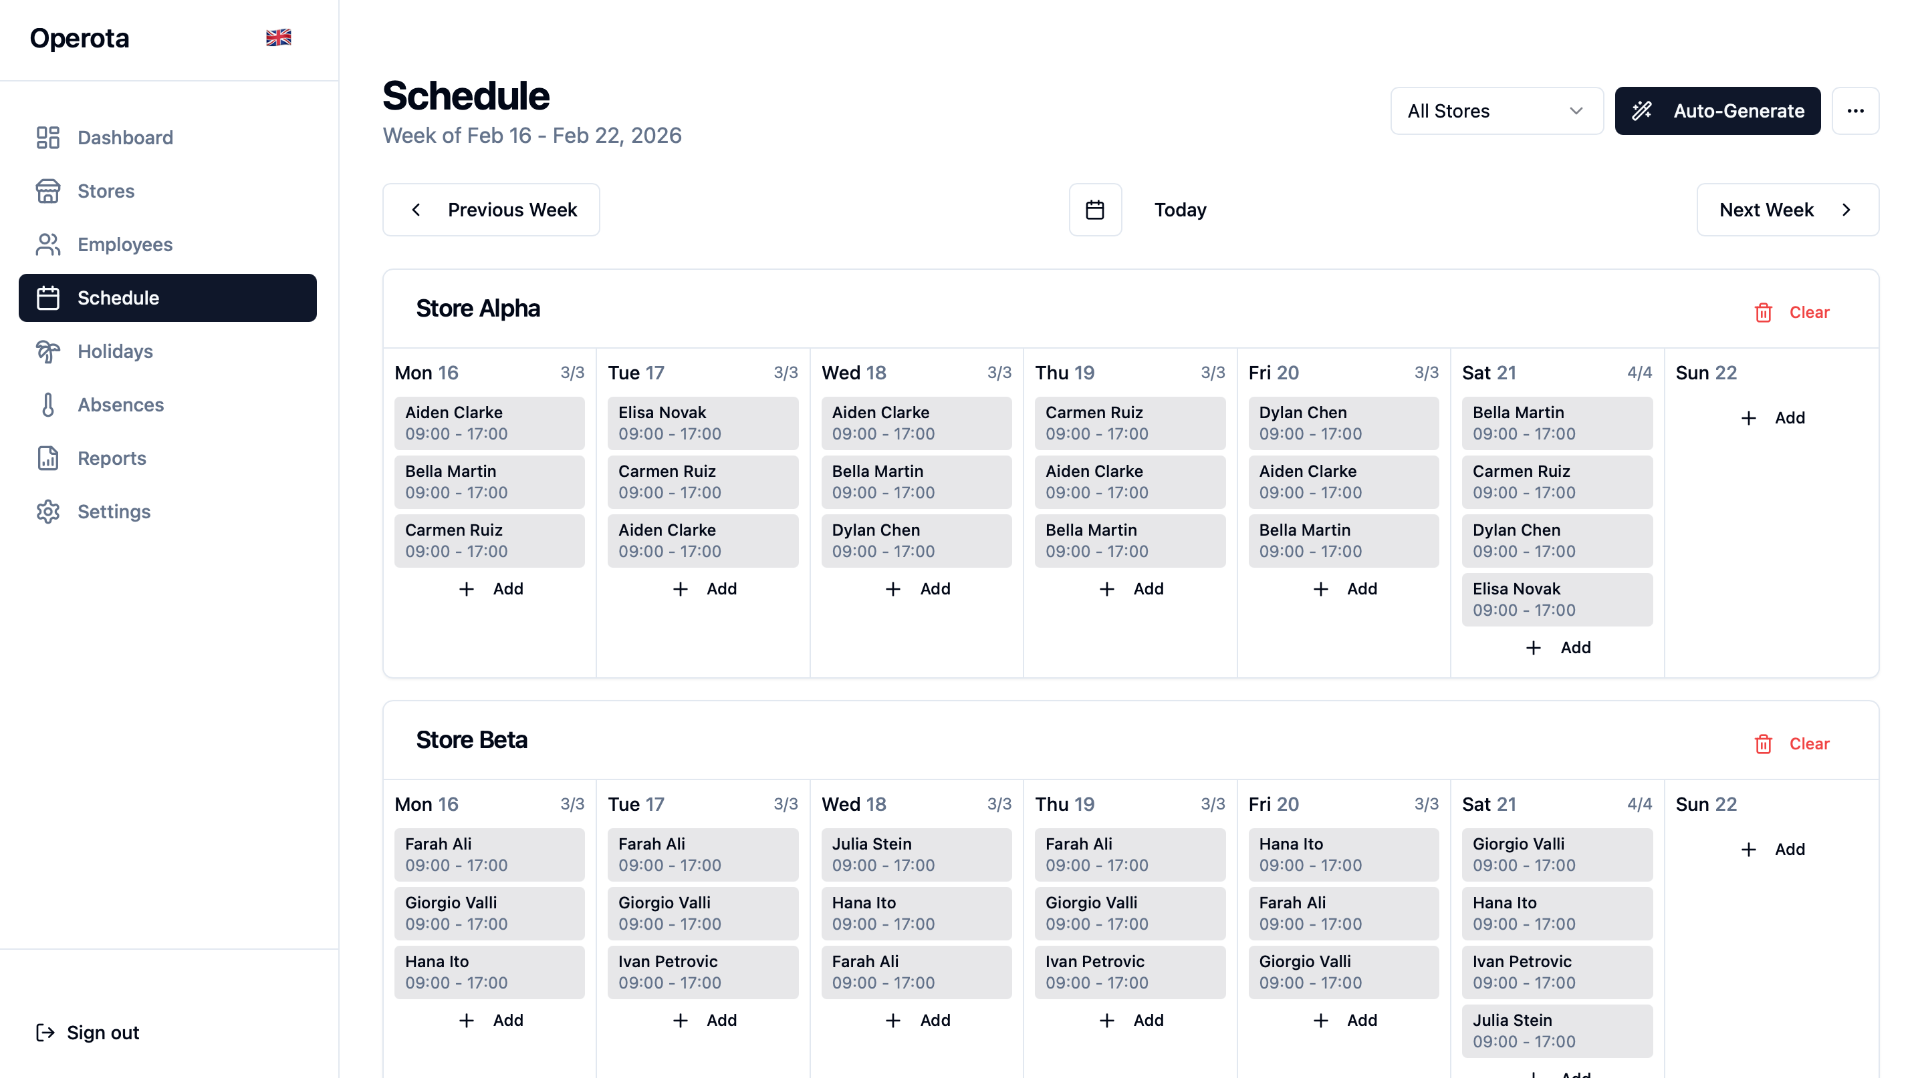Open Julia Stein's Wednesday shift in Store Beta

click(916, 854)
